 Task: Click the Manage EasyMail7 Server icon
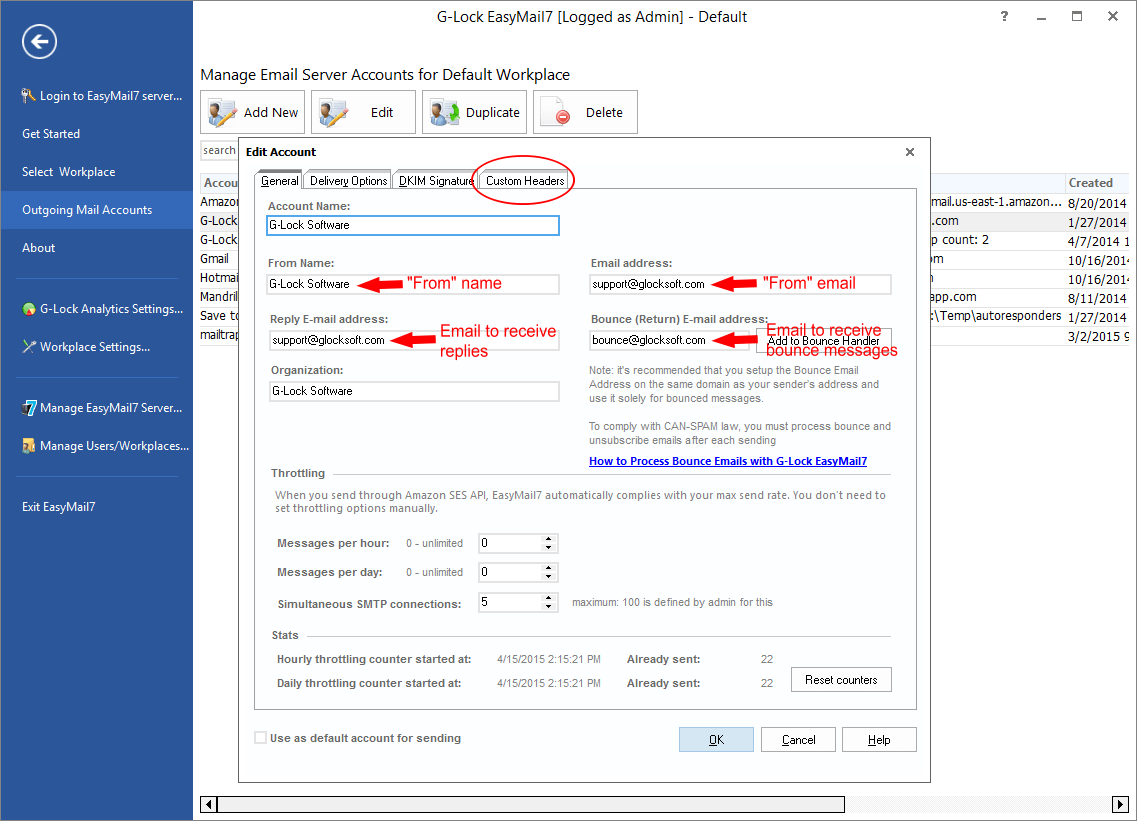click(29, 408)
